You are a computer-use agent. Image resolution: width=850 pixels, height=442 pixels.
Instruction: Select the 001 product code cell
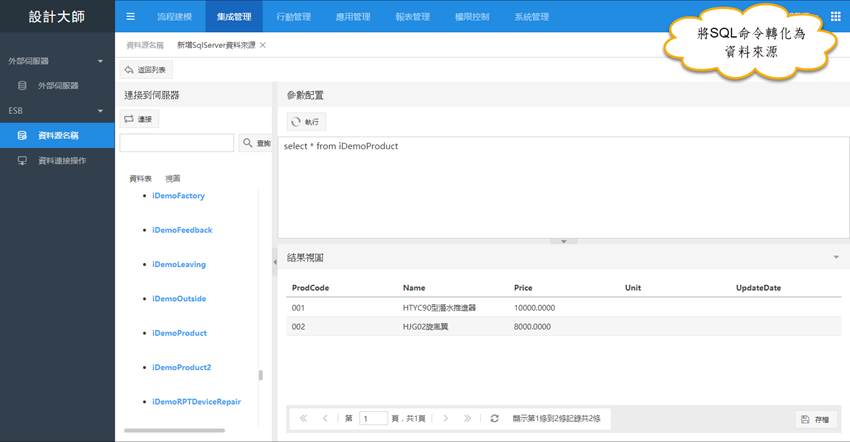[298, 308]
